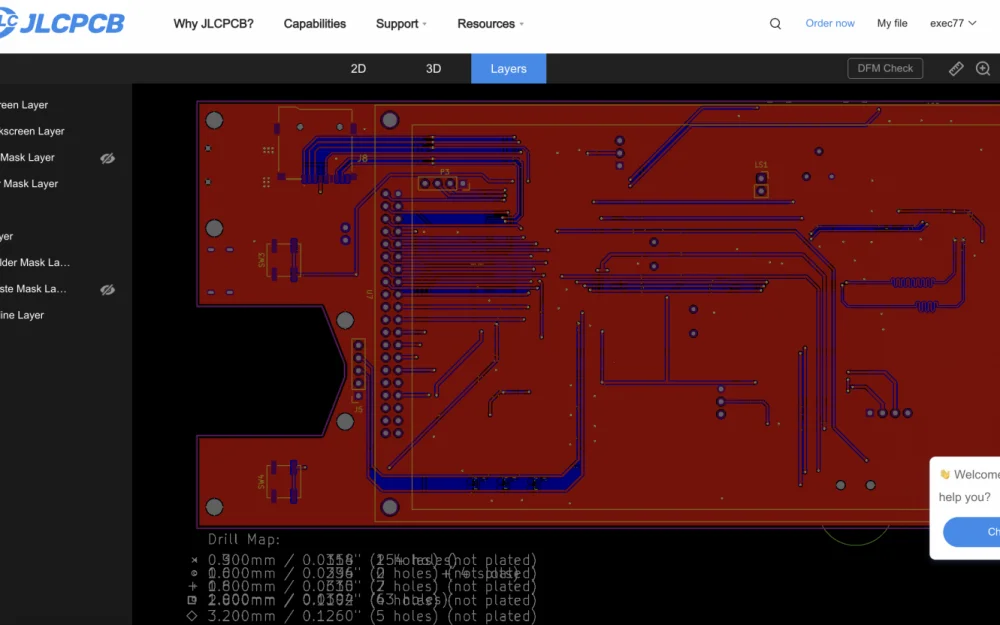Click the Layers view toggle button

tap(508, 68)
